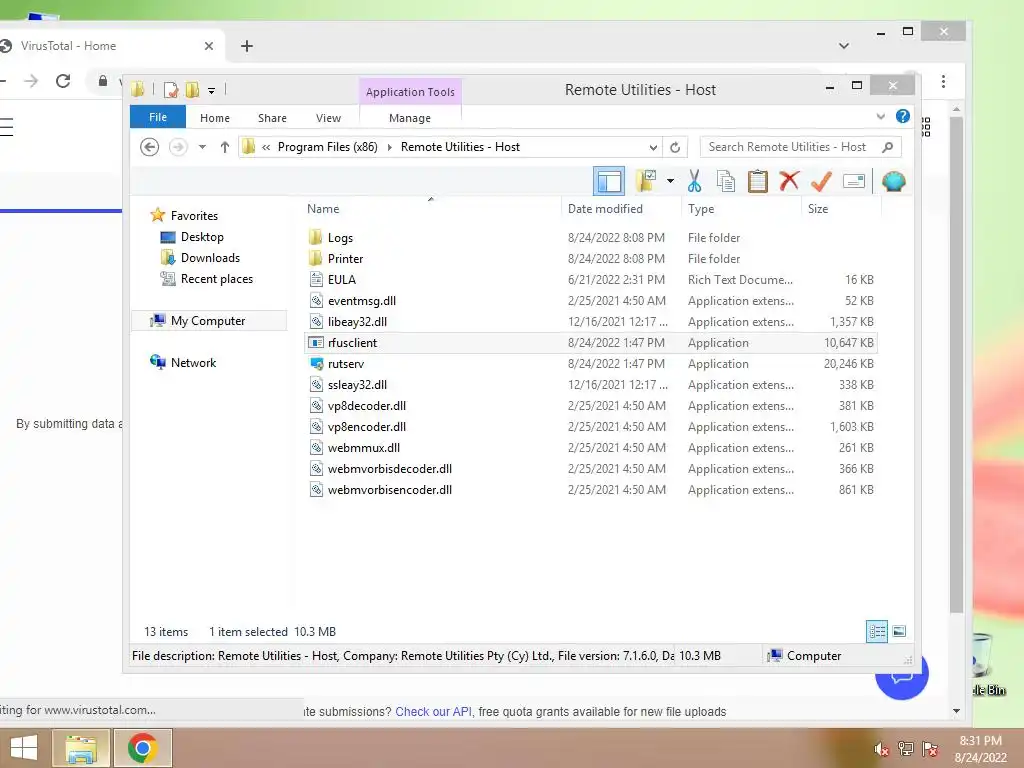Expand the ribbon with the chevron
Image resolution: width=1024 pixels, height=768 pixels.
click(x=880, y=117)
